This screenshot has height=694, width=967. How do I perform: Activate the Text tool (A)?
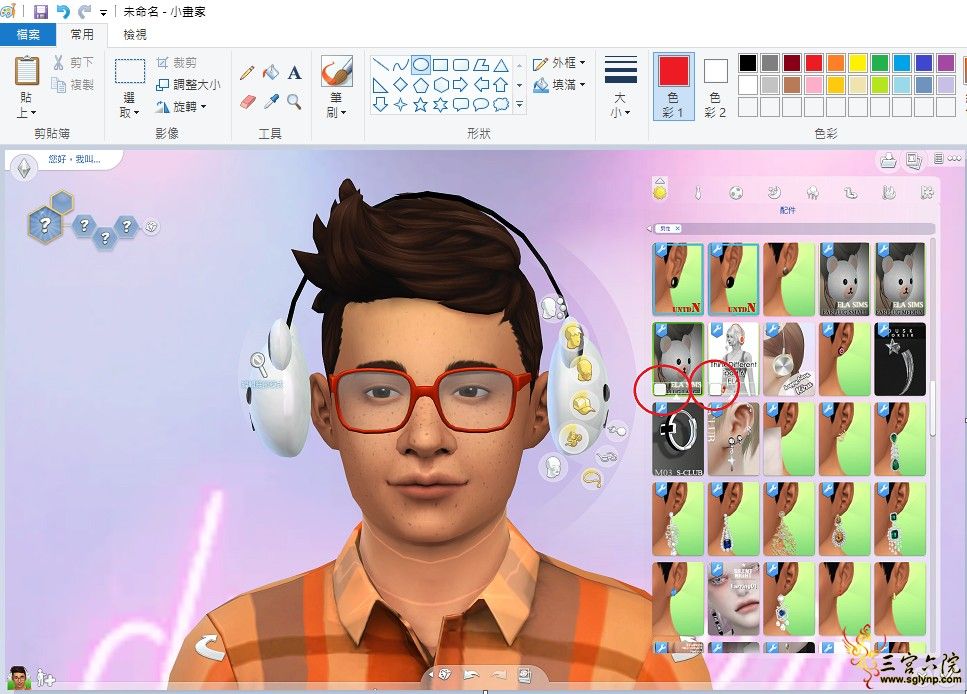click(x=295, y=73)
